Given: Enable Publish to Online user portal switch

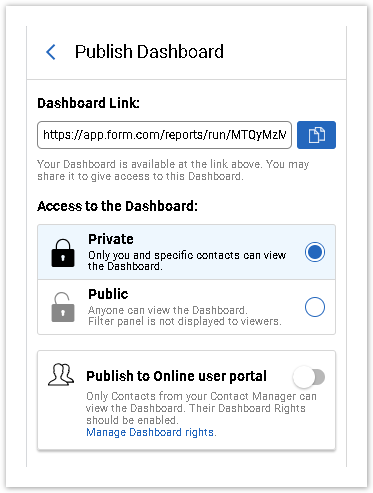Looking at the screenshot, I should click(x=309, y=377).
